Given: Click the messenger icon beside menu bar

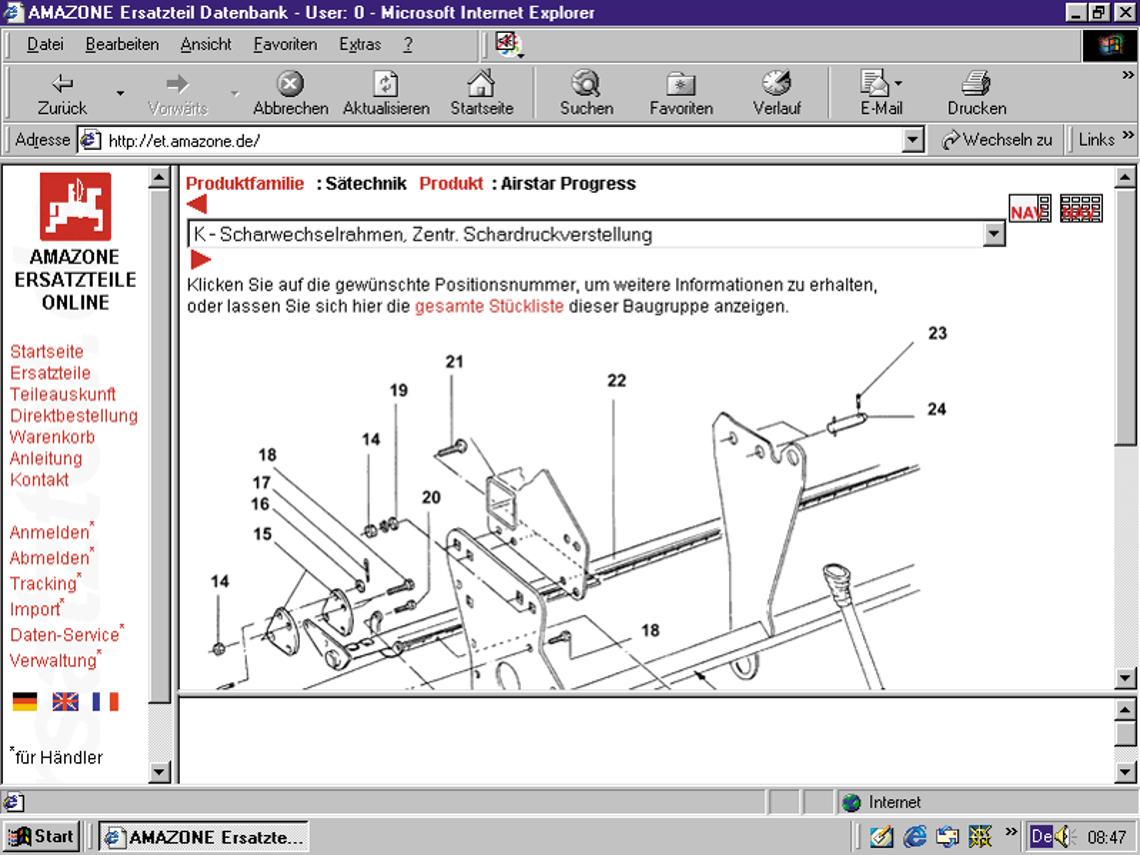Looking at the screenshot, I should (x=509, y=44).
